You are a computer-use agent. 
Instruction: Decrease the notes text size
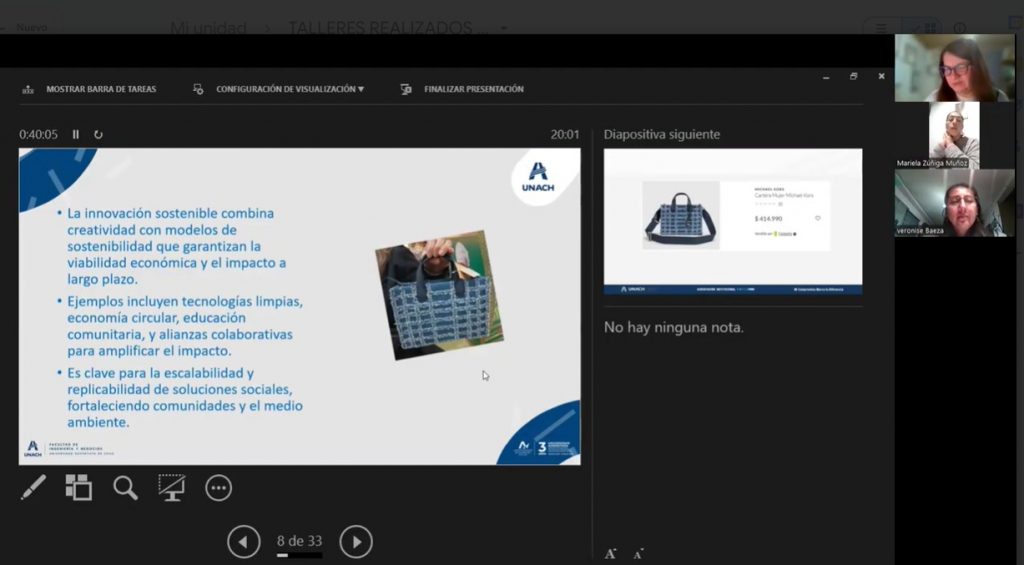[638, 553]
